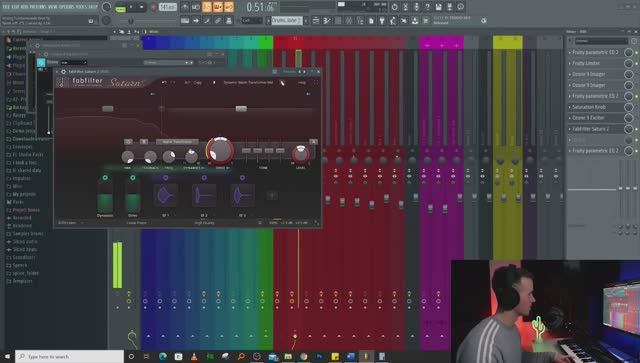Click the Presets label on plugin title bar

point(289,71)
